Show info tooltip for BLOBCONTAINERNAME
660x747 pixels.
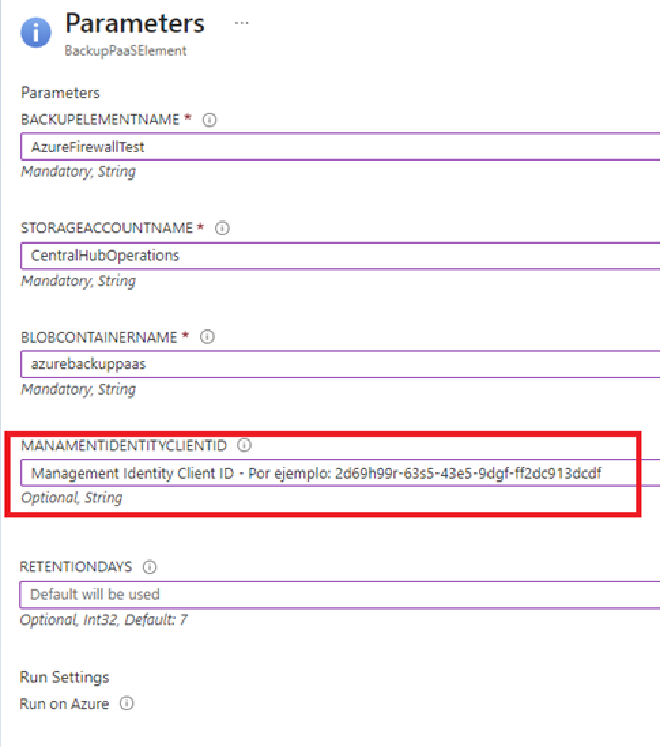(207, 337)
